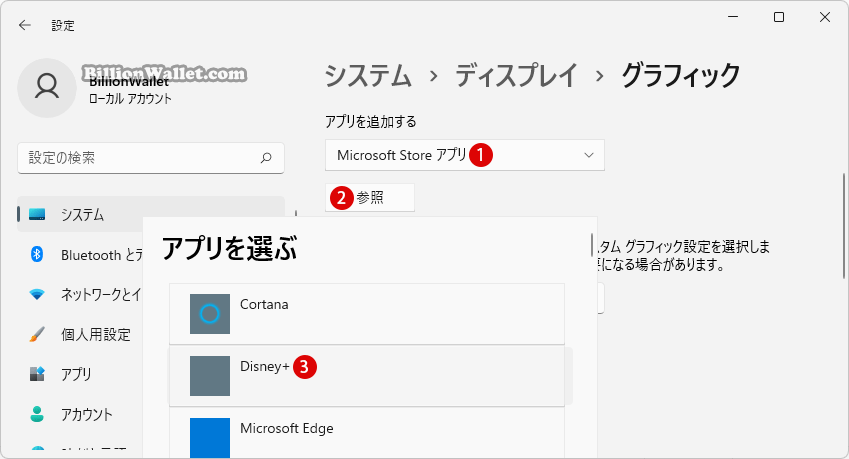Viewport: 849px width, 459px height.
Task: Navigate to ディスプレイ breadcrumb
Action: tap(516, 75)
